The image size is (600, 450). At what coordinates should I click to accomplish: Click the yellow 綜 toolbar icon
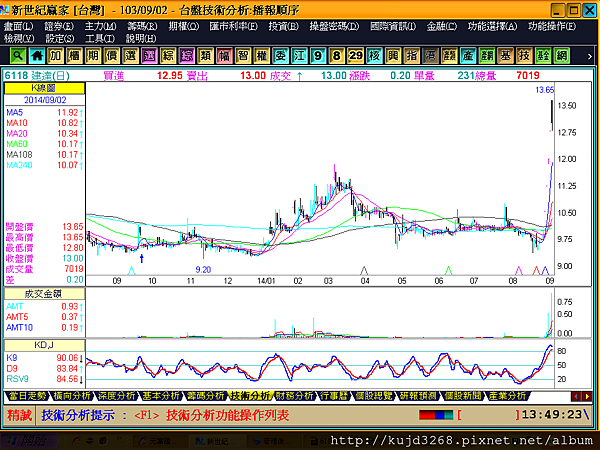coord(168,56)
